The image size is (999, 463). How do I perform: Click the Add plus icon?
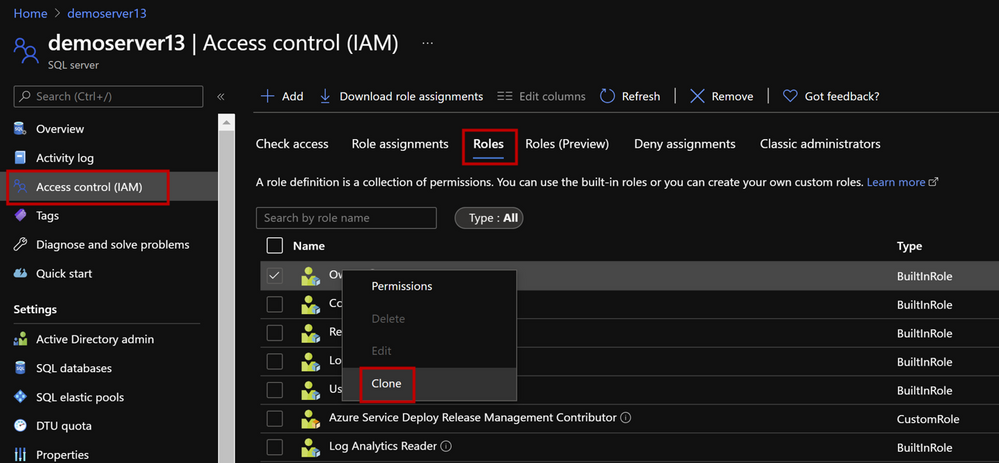pyautogui.click(x=268, y=96)
